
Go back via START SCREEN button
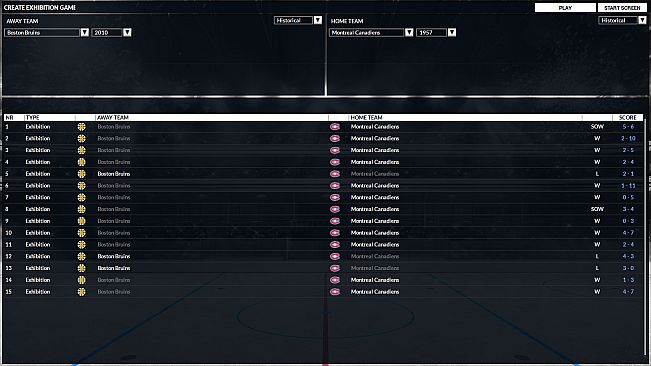pos(622,8)
